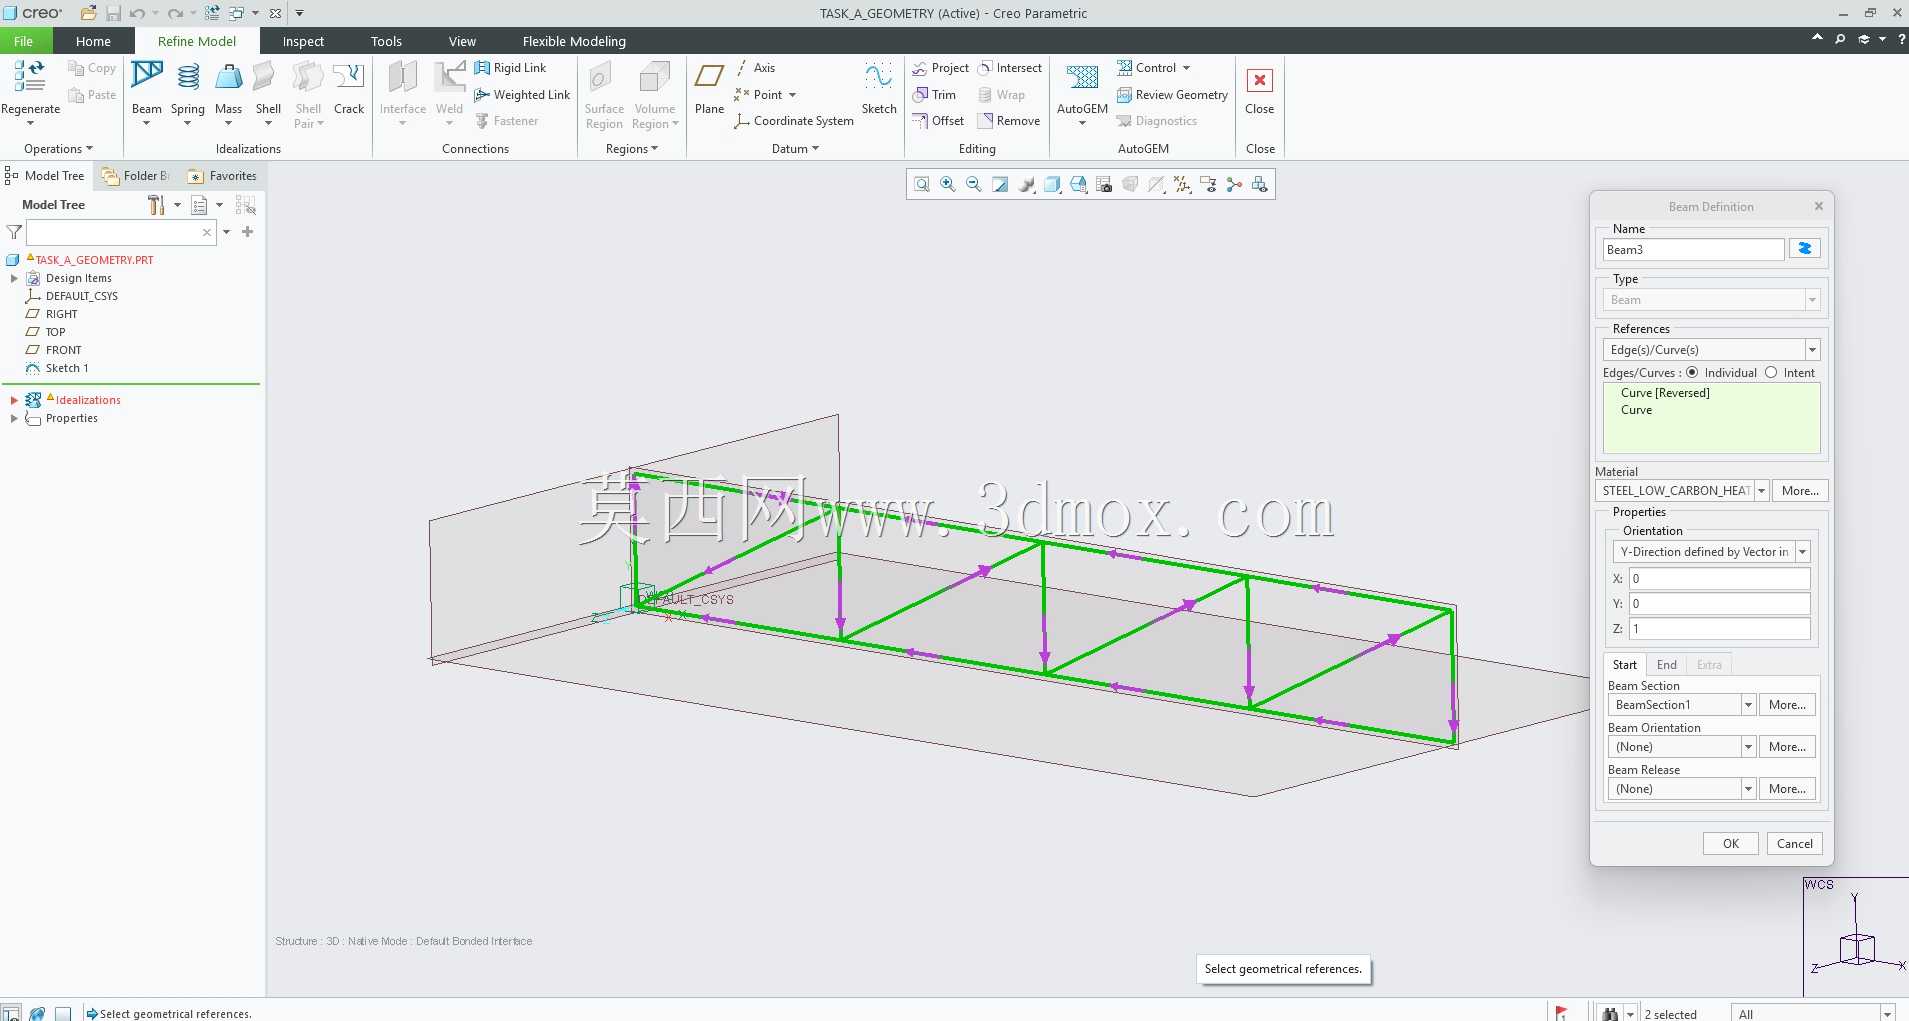1909x1021 pixels.
Task: Click the Refit view icon
Action: 922,185
